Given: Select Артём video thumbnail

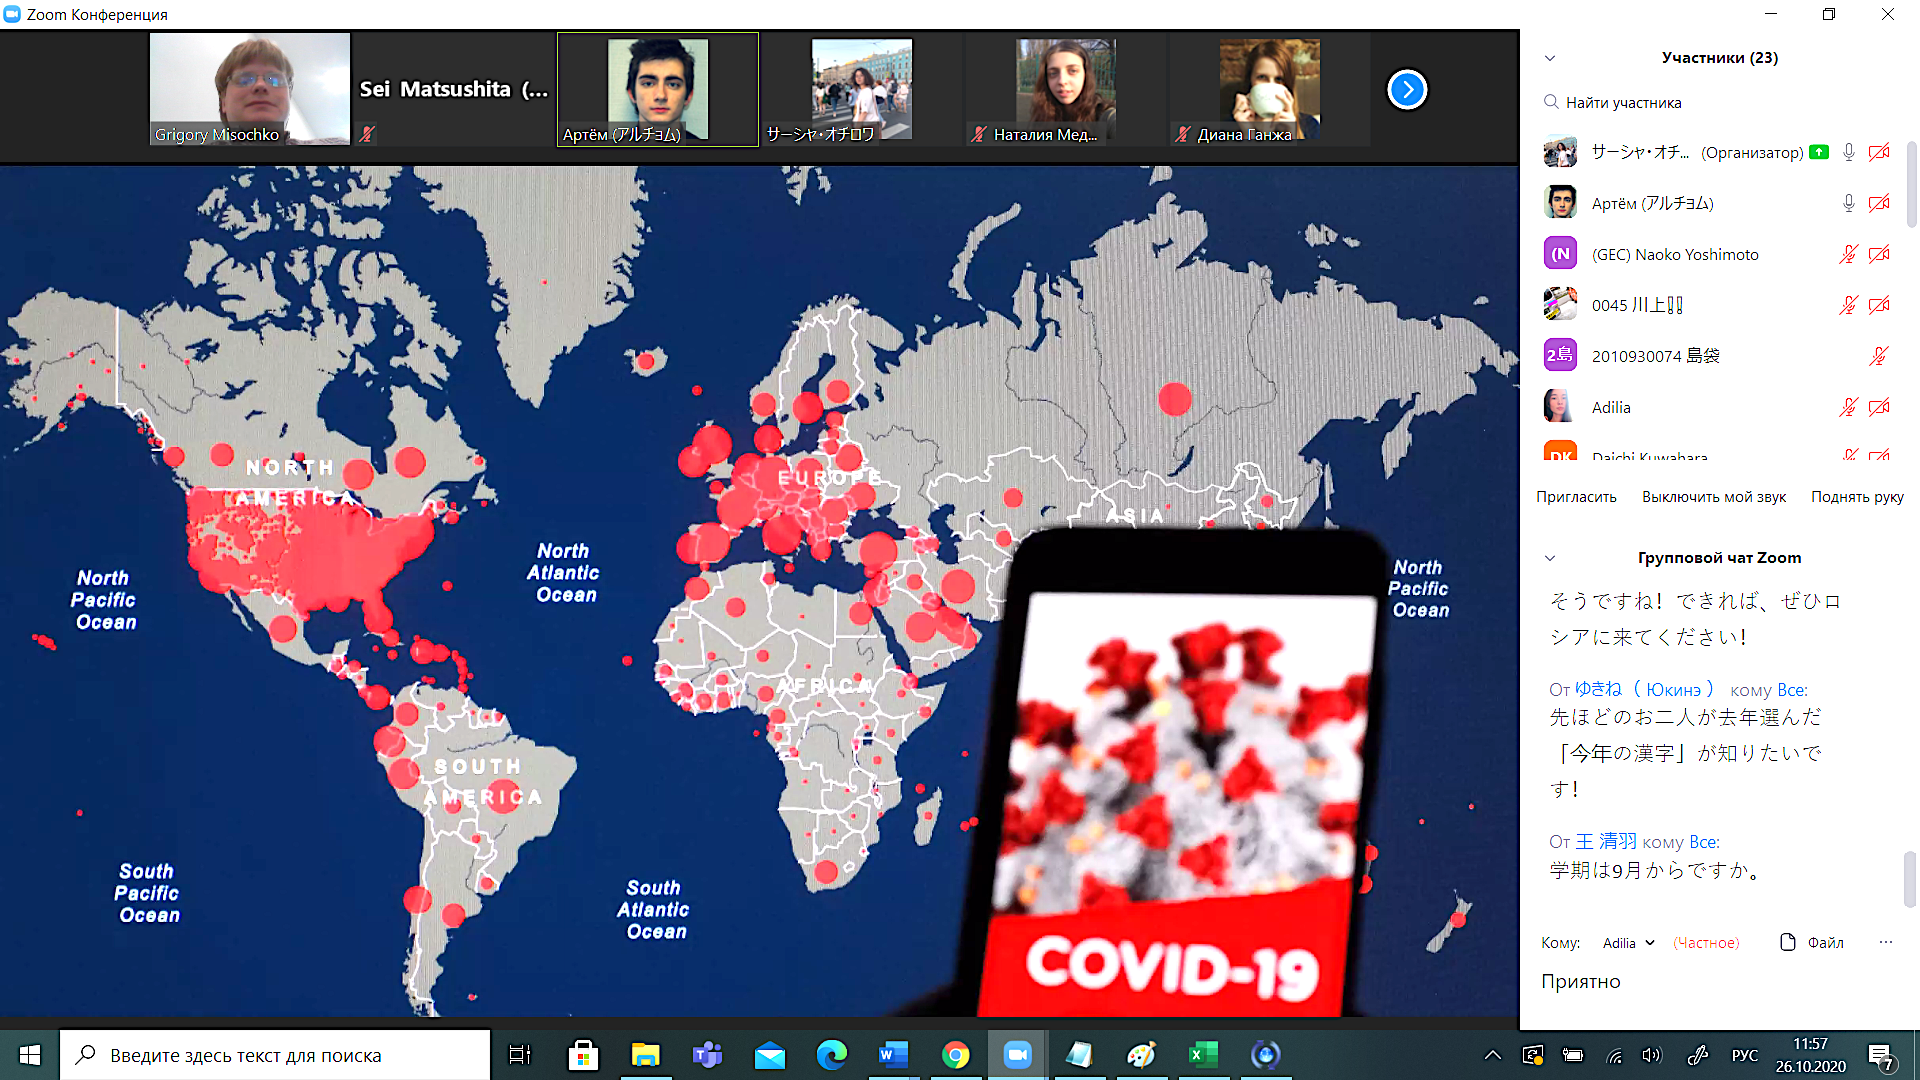Looking at the screenshot, I should point(658,90).
